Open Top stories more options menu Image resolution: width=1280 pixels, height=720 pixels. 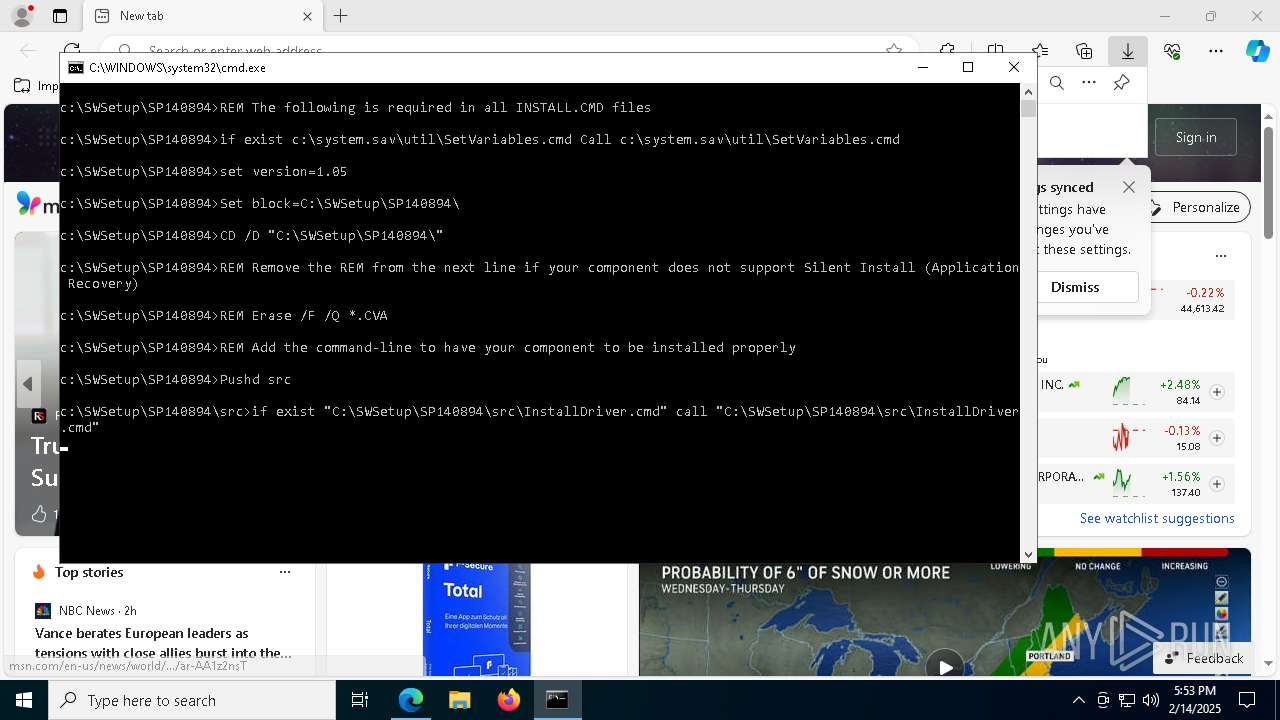click(285, 572)
